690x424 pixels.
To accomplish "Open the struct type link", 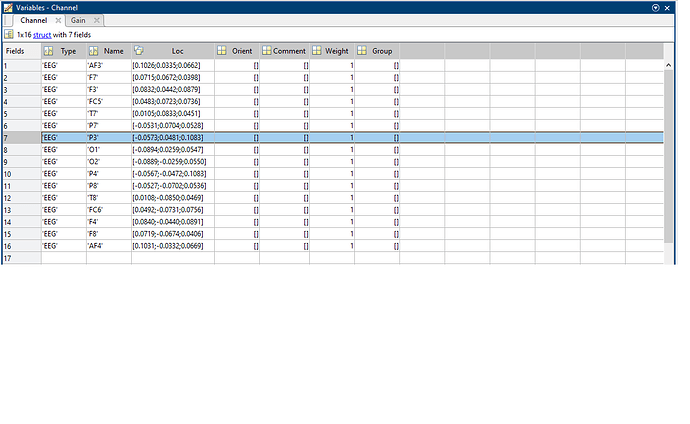I will pos(42,35).
